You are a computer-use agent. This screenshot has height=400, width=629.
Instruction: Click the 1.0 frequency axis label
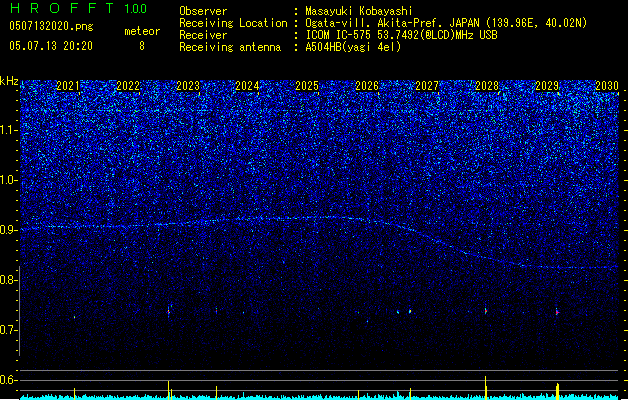pos(9,180)
